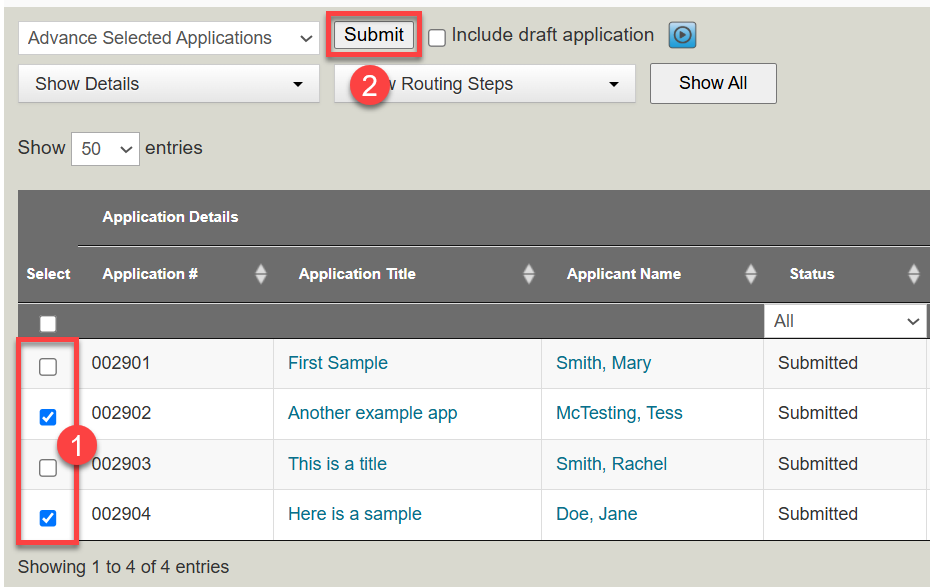The height and width of the screenshot is (587, 930).
Task: Open the Advance Selected Applications action dropdown
Action: (167, 37)
